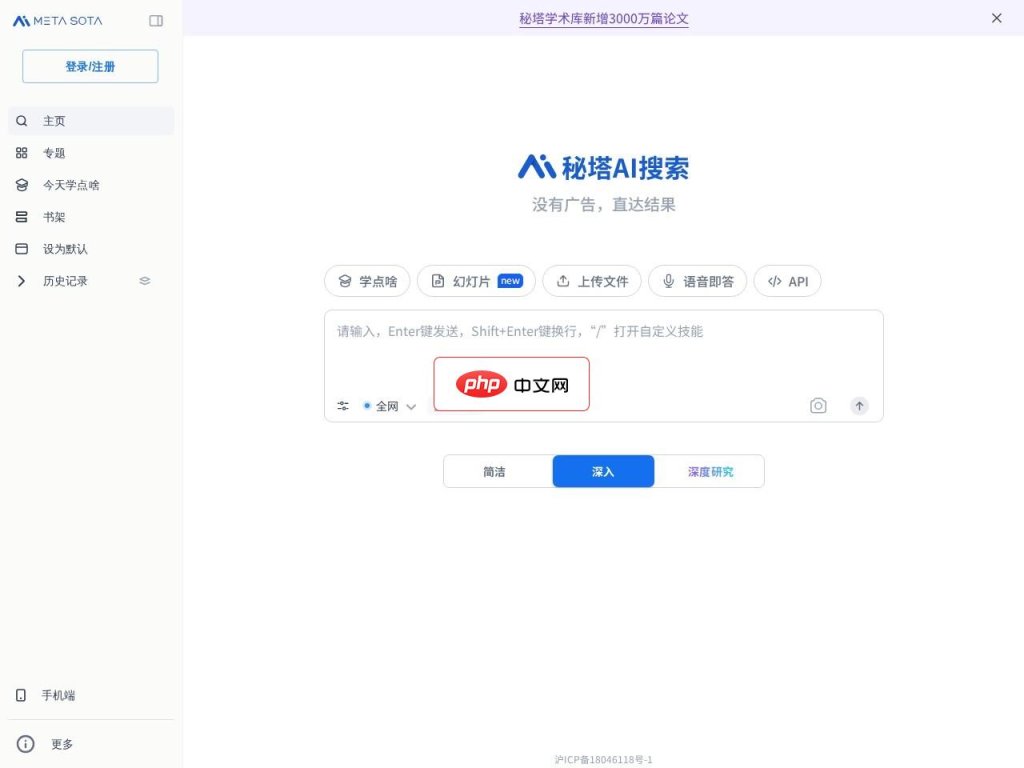Click the 幻灯片 new button
Screen dimensions: 1024x768
[x=476, y=281]
